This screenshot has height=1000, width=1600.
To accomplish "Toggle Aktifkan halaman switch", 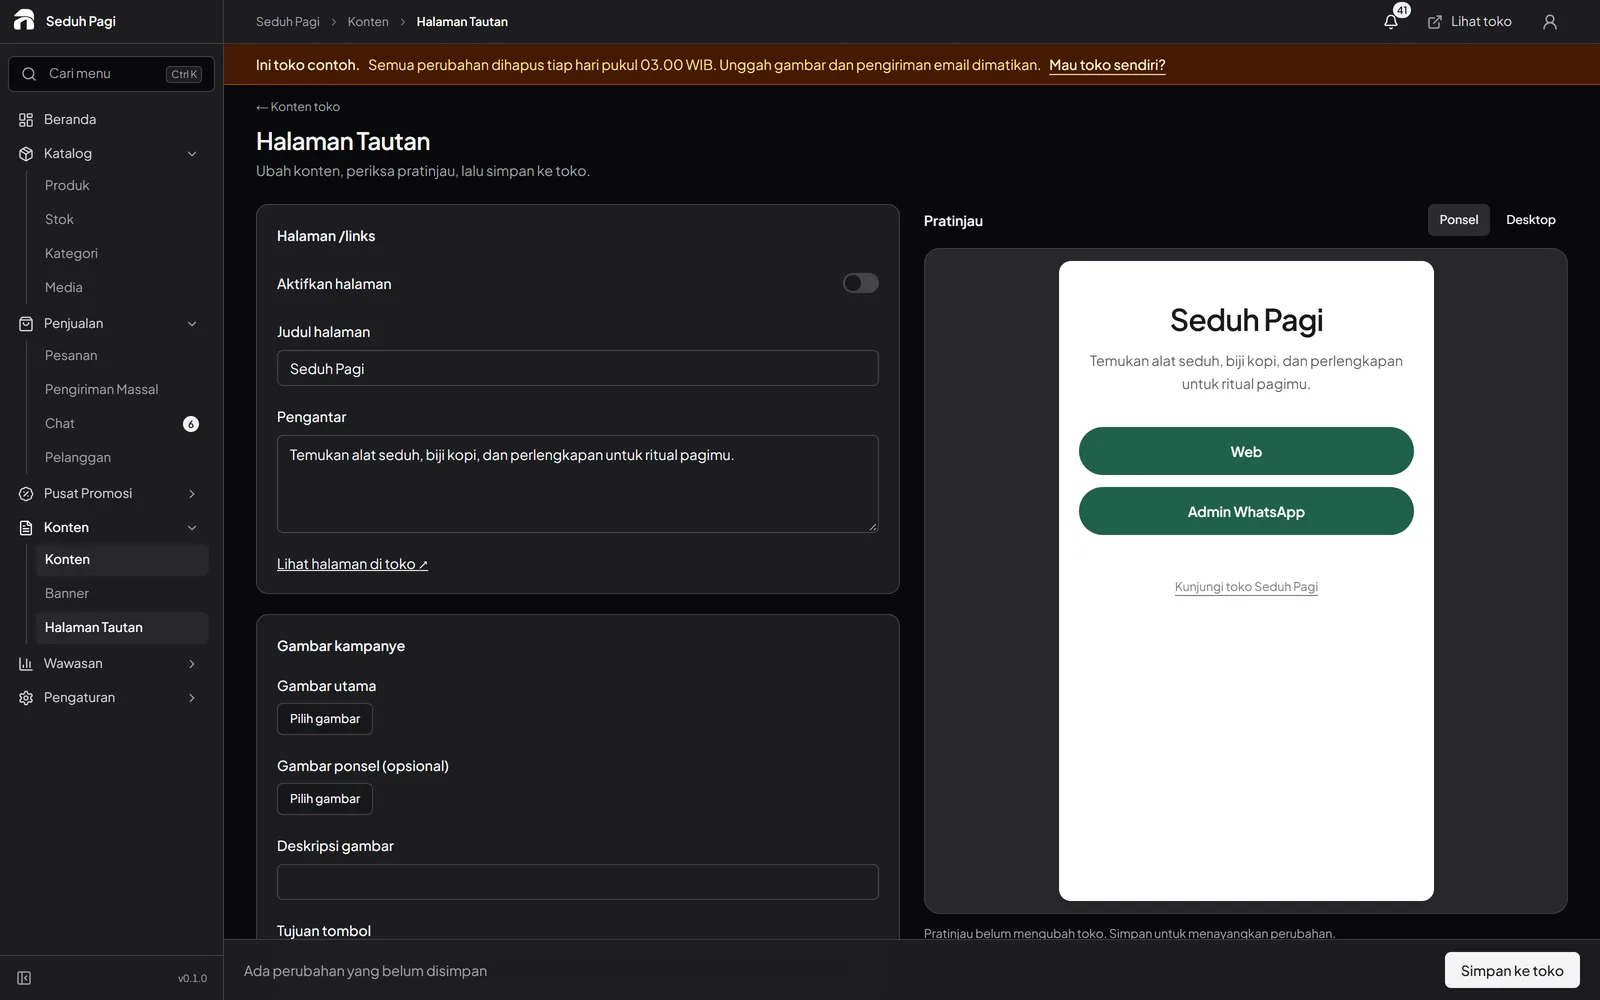I will click(860, 284).
